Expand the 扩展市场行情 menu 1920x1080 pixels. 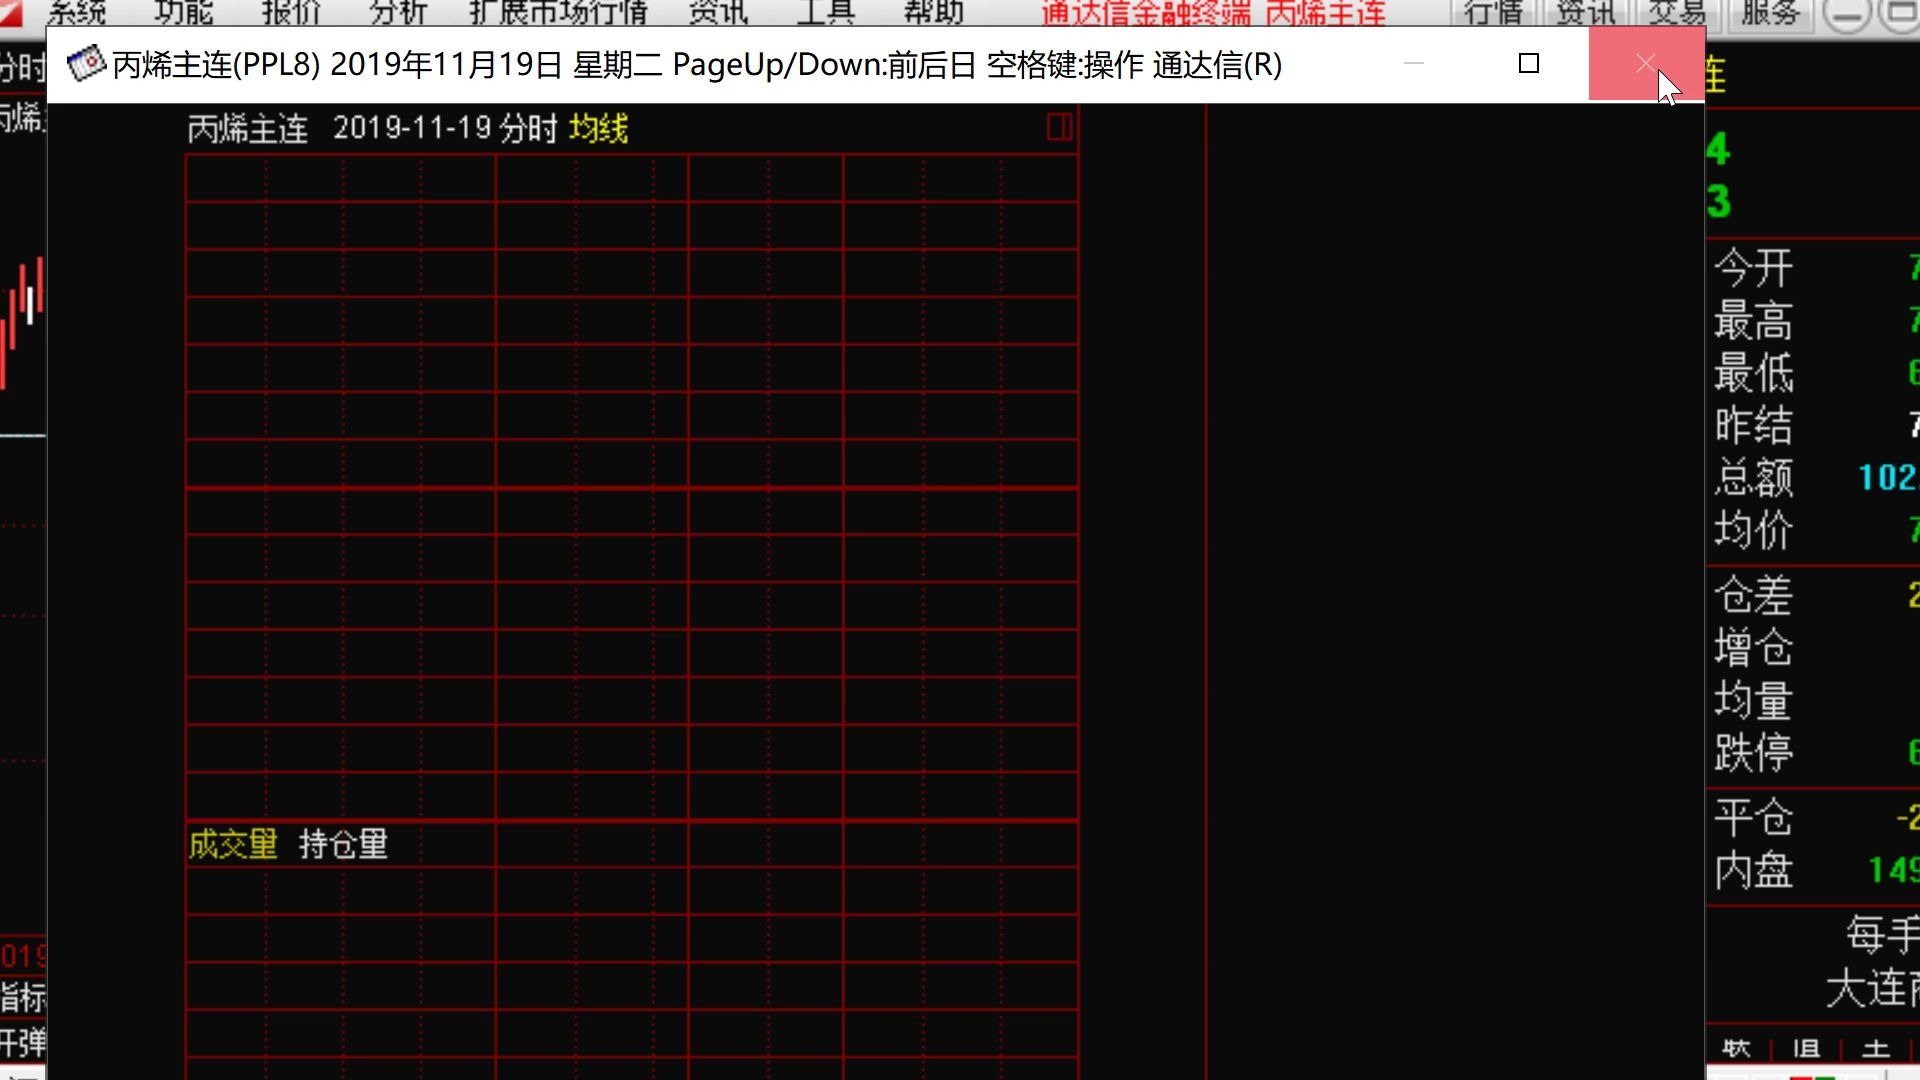click(x=558, y=11)
